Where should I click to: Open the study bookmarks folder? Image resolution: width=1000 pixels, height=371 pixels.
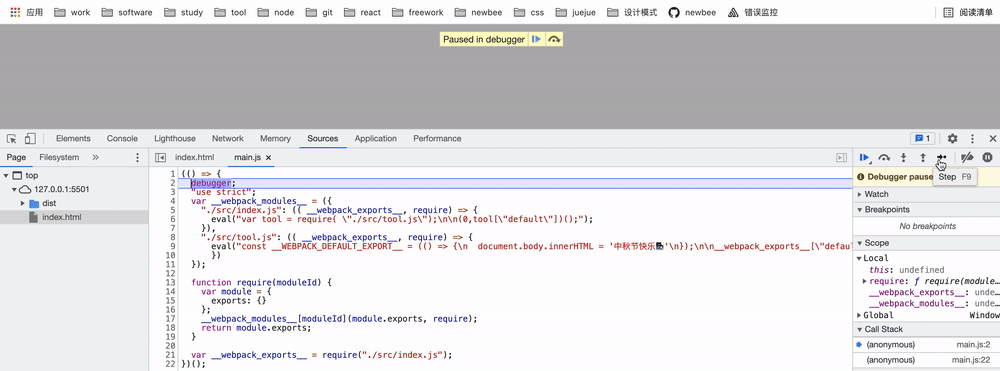click(x=184, y=12)
